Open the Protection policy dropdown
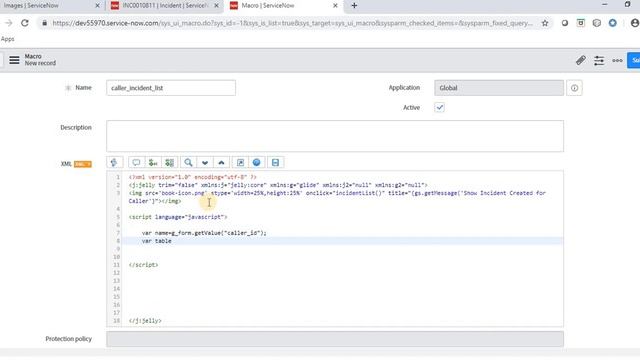The width and height of the screenshot is (640, 360). point(335,339)
